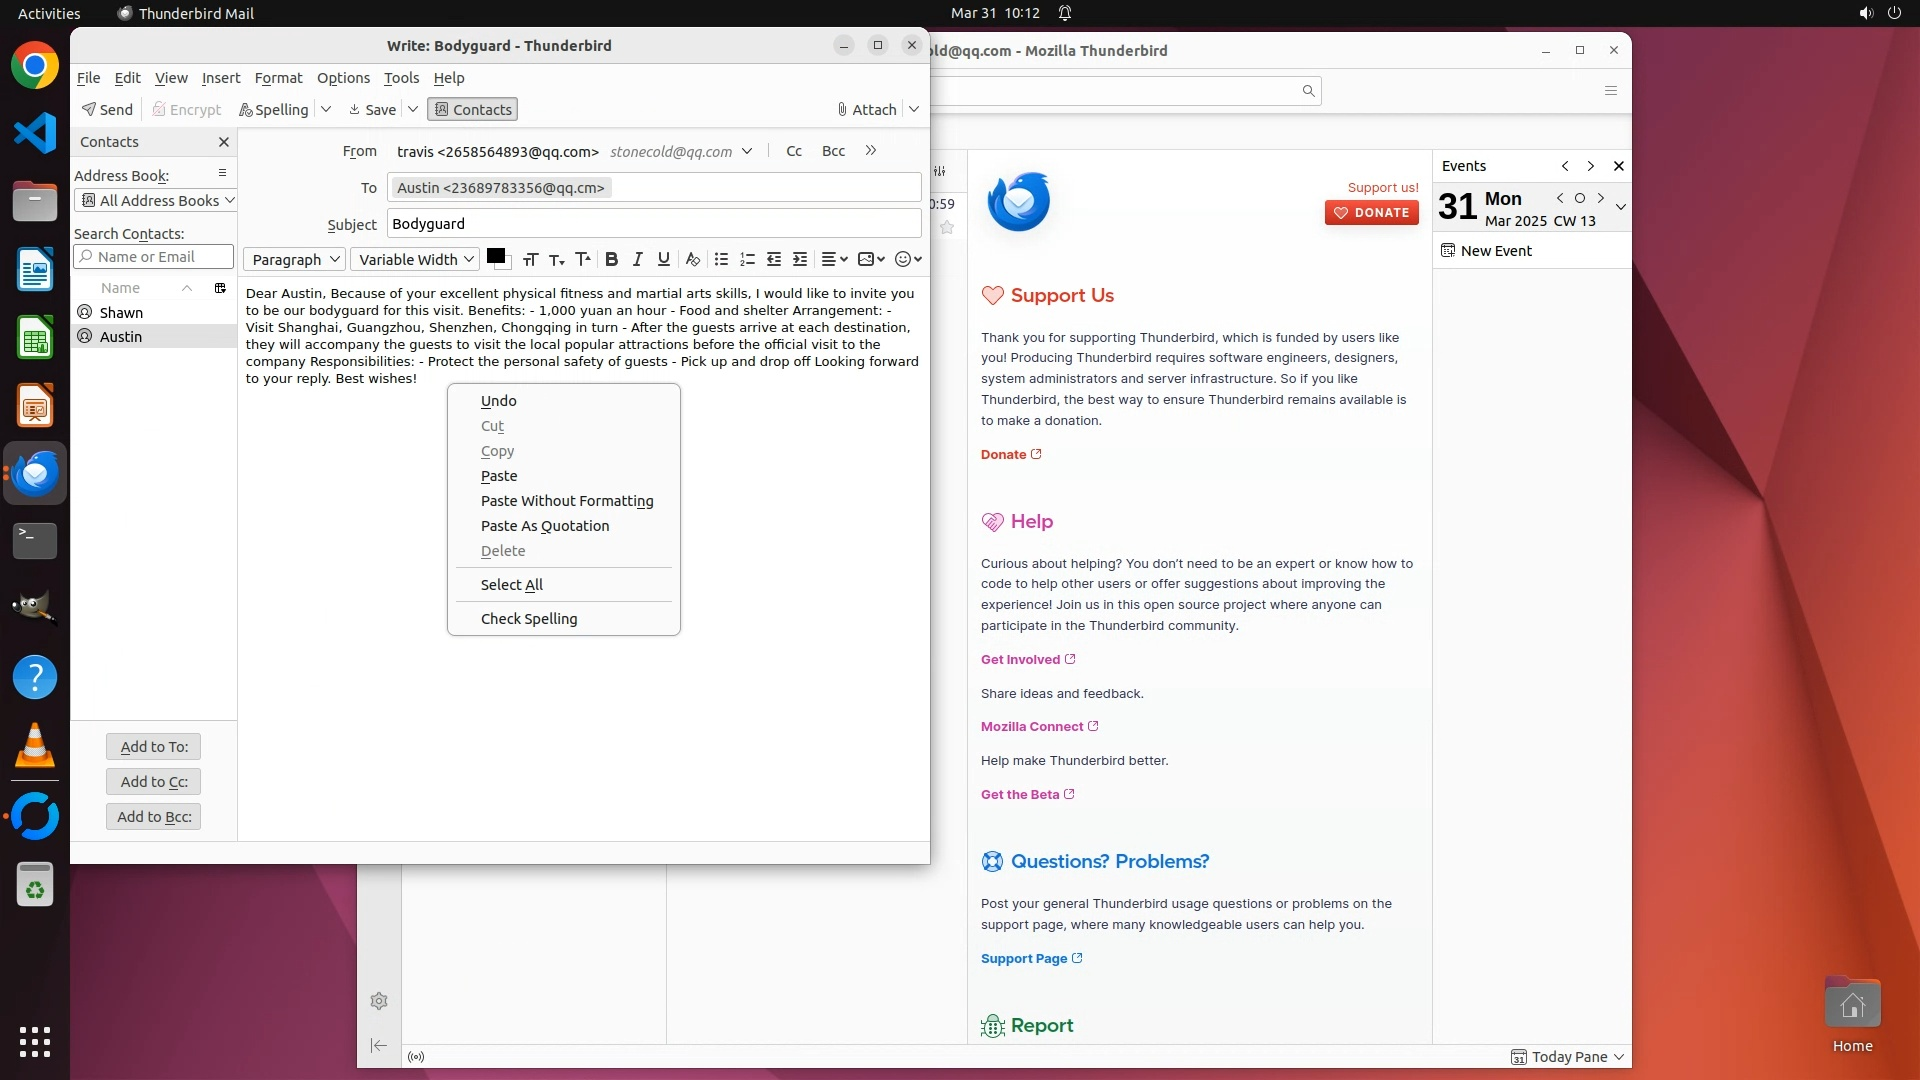Image resolution: width=1920 pixels, height=1080 pixels.
Task: Click the remove text styling icon
Action: tap(692, 259)
